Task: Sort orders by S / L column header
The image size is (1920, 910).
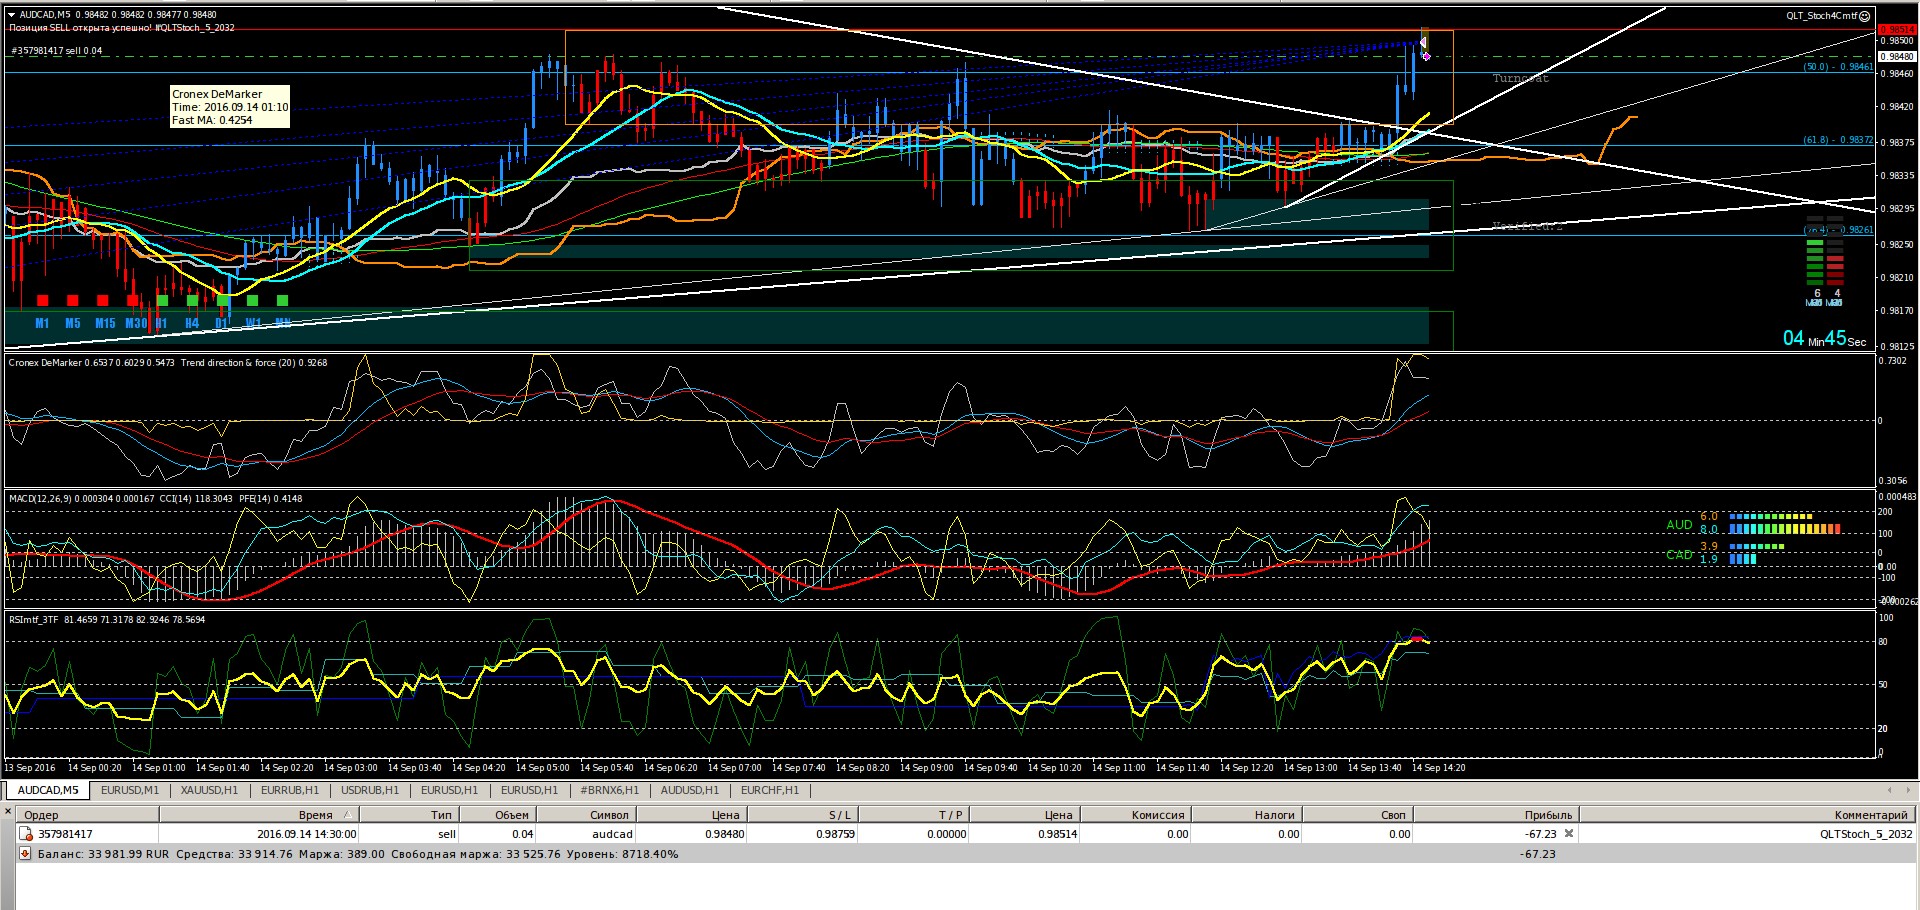Action: (x=802, y=815)
